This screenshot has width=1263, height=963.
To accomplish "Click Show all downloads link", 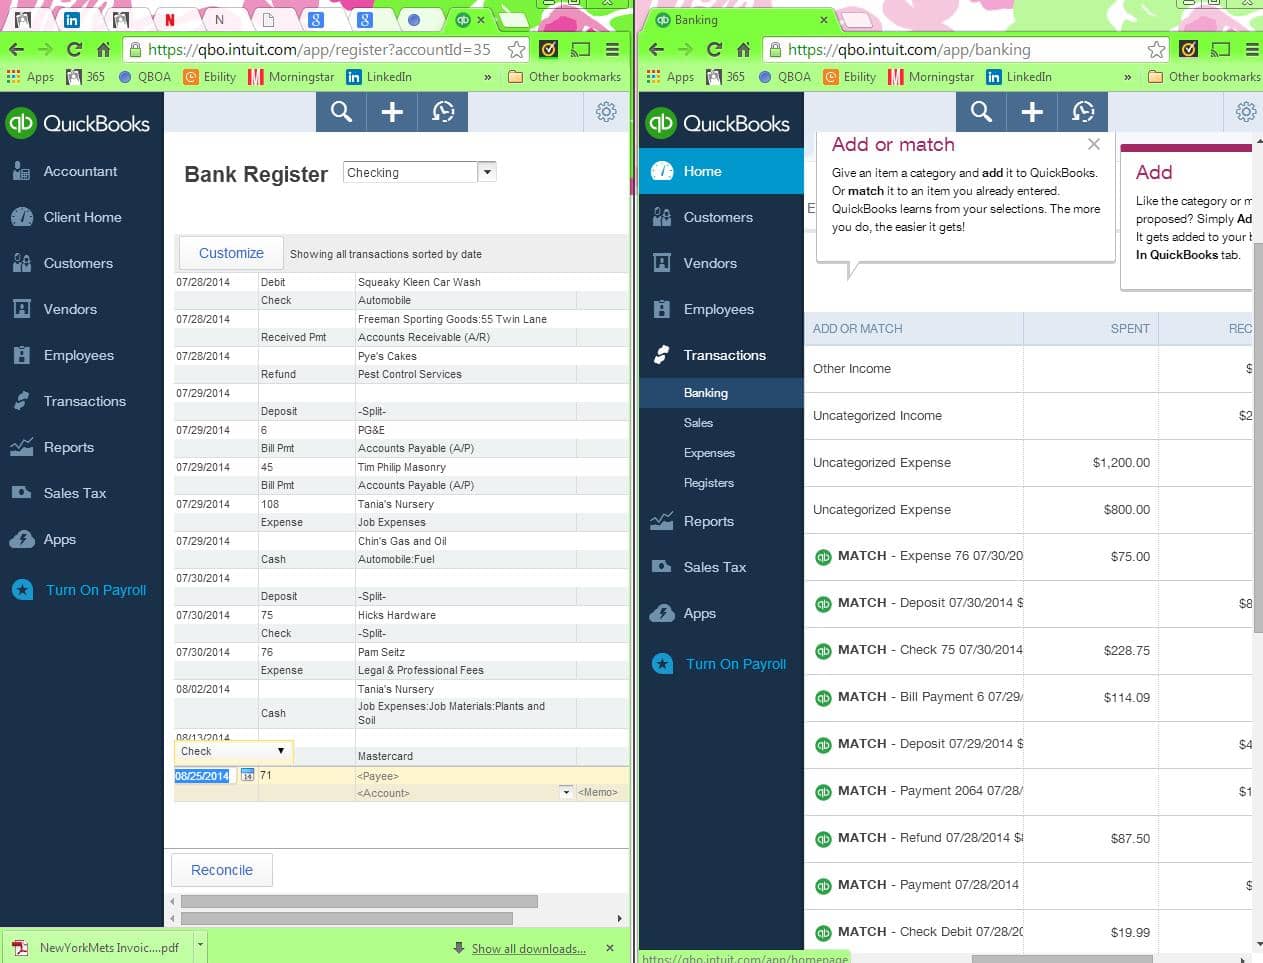I will pyautogui.click(x=529, y=949).
